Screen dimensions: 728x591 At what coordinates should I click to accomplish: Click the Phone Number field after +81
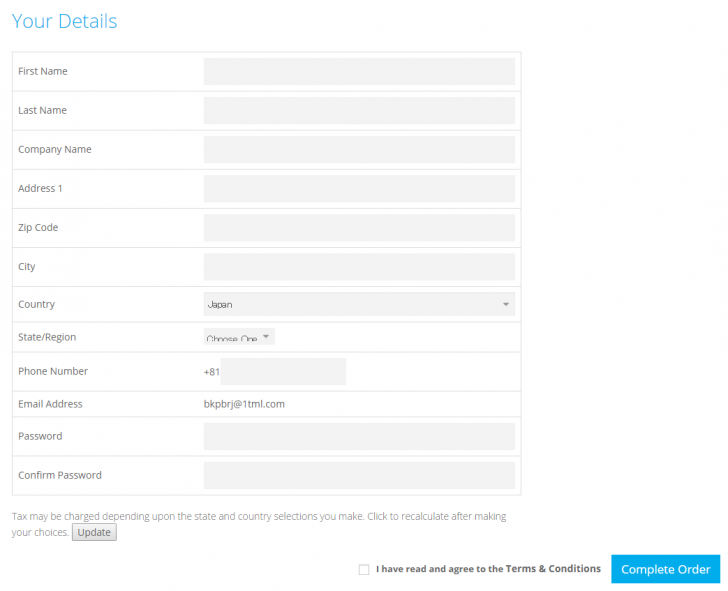tap(283, 371)
